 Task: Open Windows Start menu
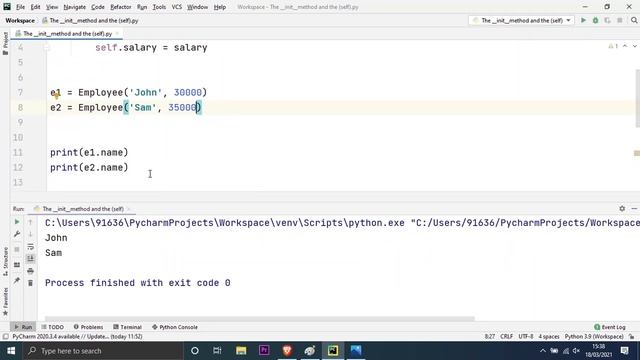tap(11, 351)
